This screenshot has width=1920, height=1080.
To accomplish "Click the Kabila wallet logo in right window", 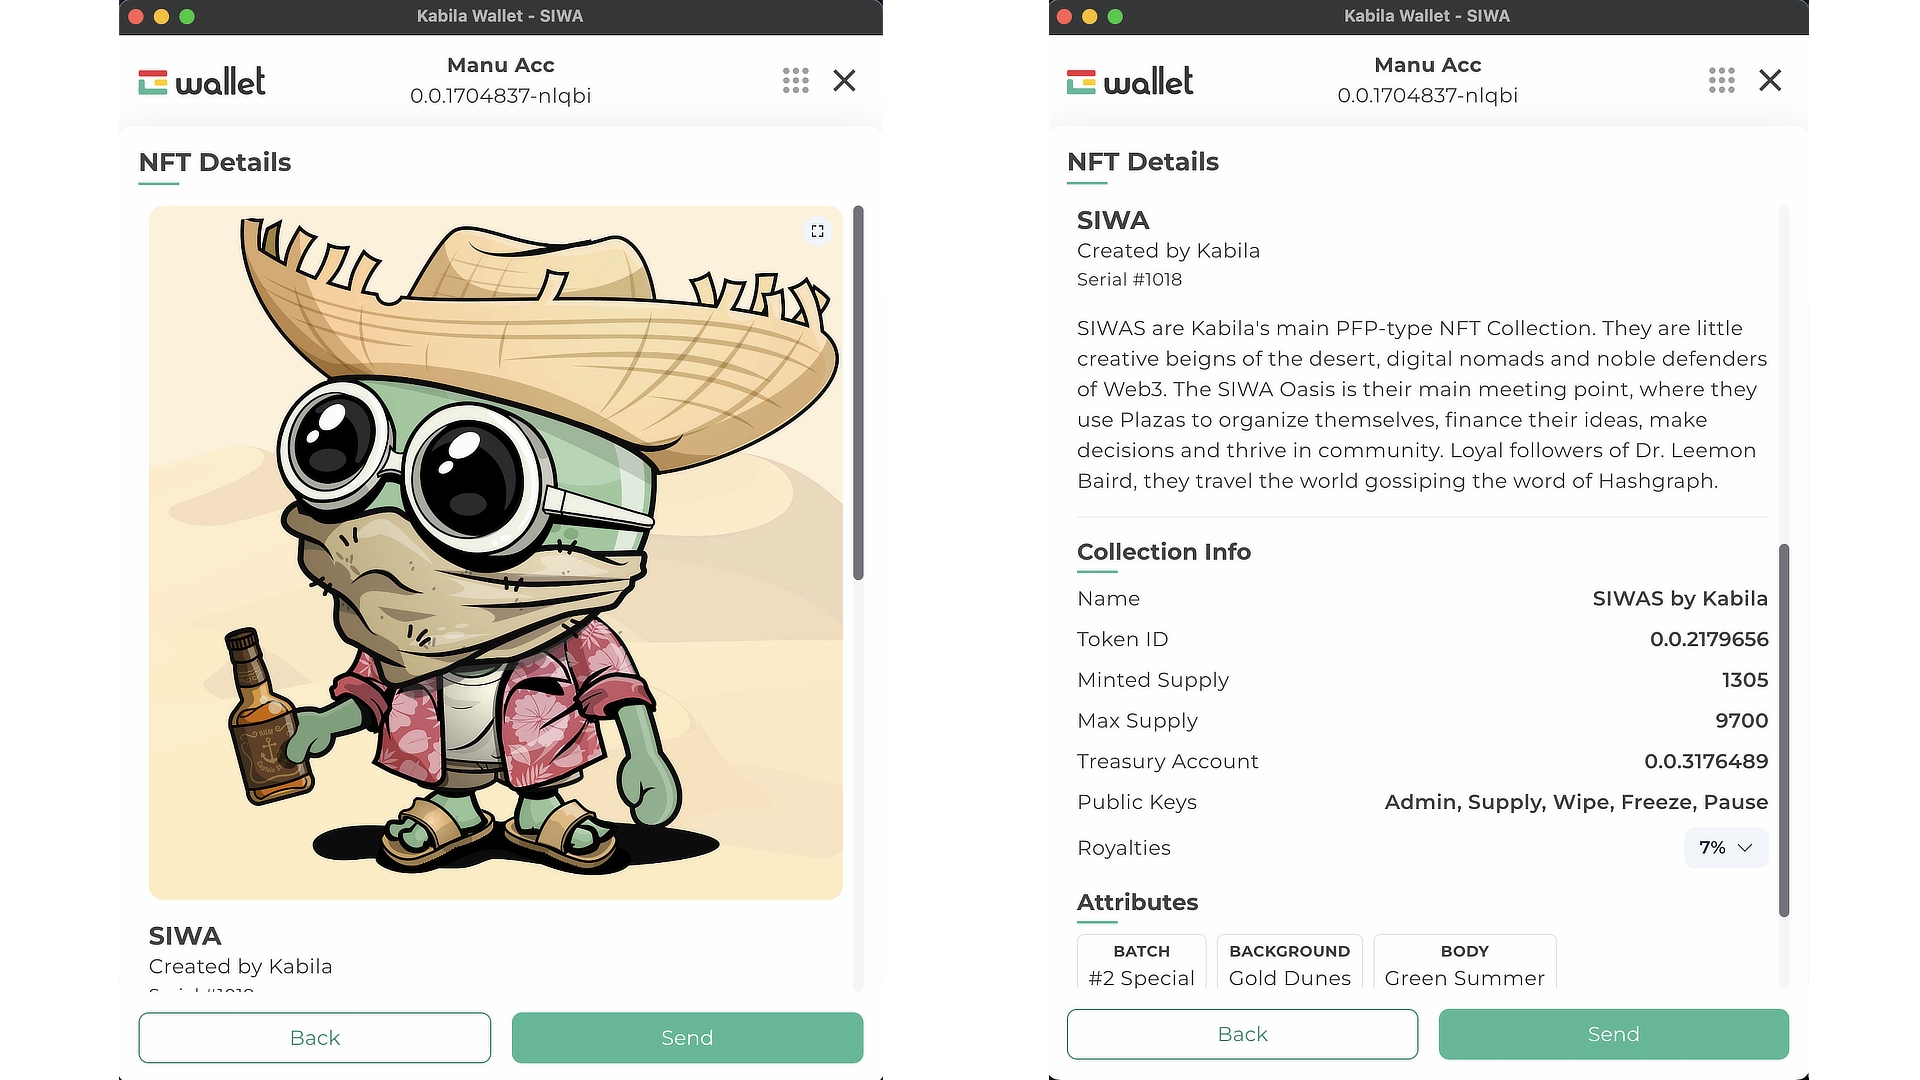I will (1130, 82).
